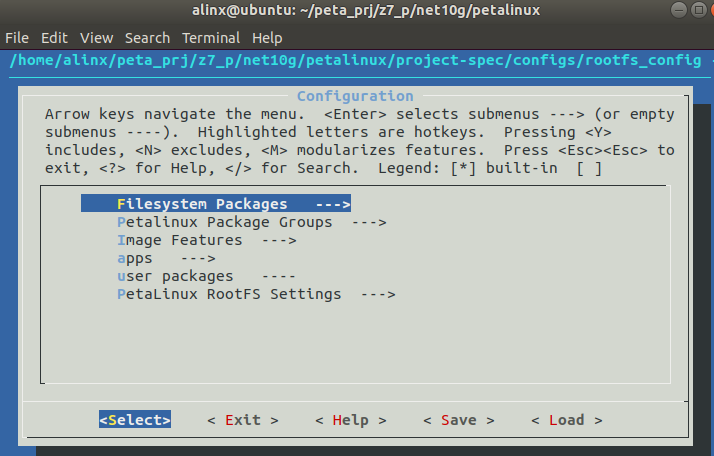Viewport: 714px width, 456px height.
Task: Open the Terminal menu
Action: point(211,38)
